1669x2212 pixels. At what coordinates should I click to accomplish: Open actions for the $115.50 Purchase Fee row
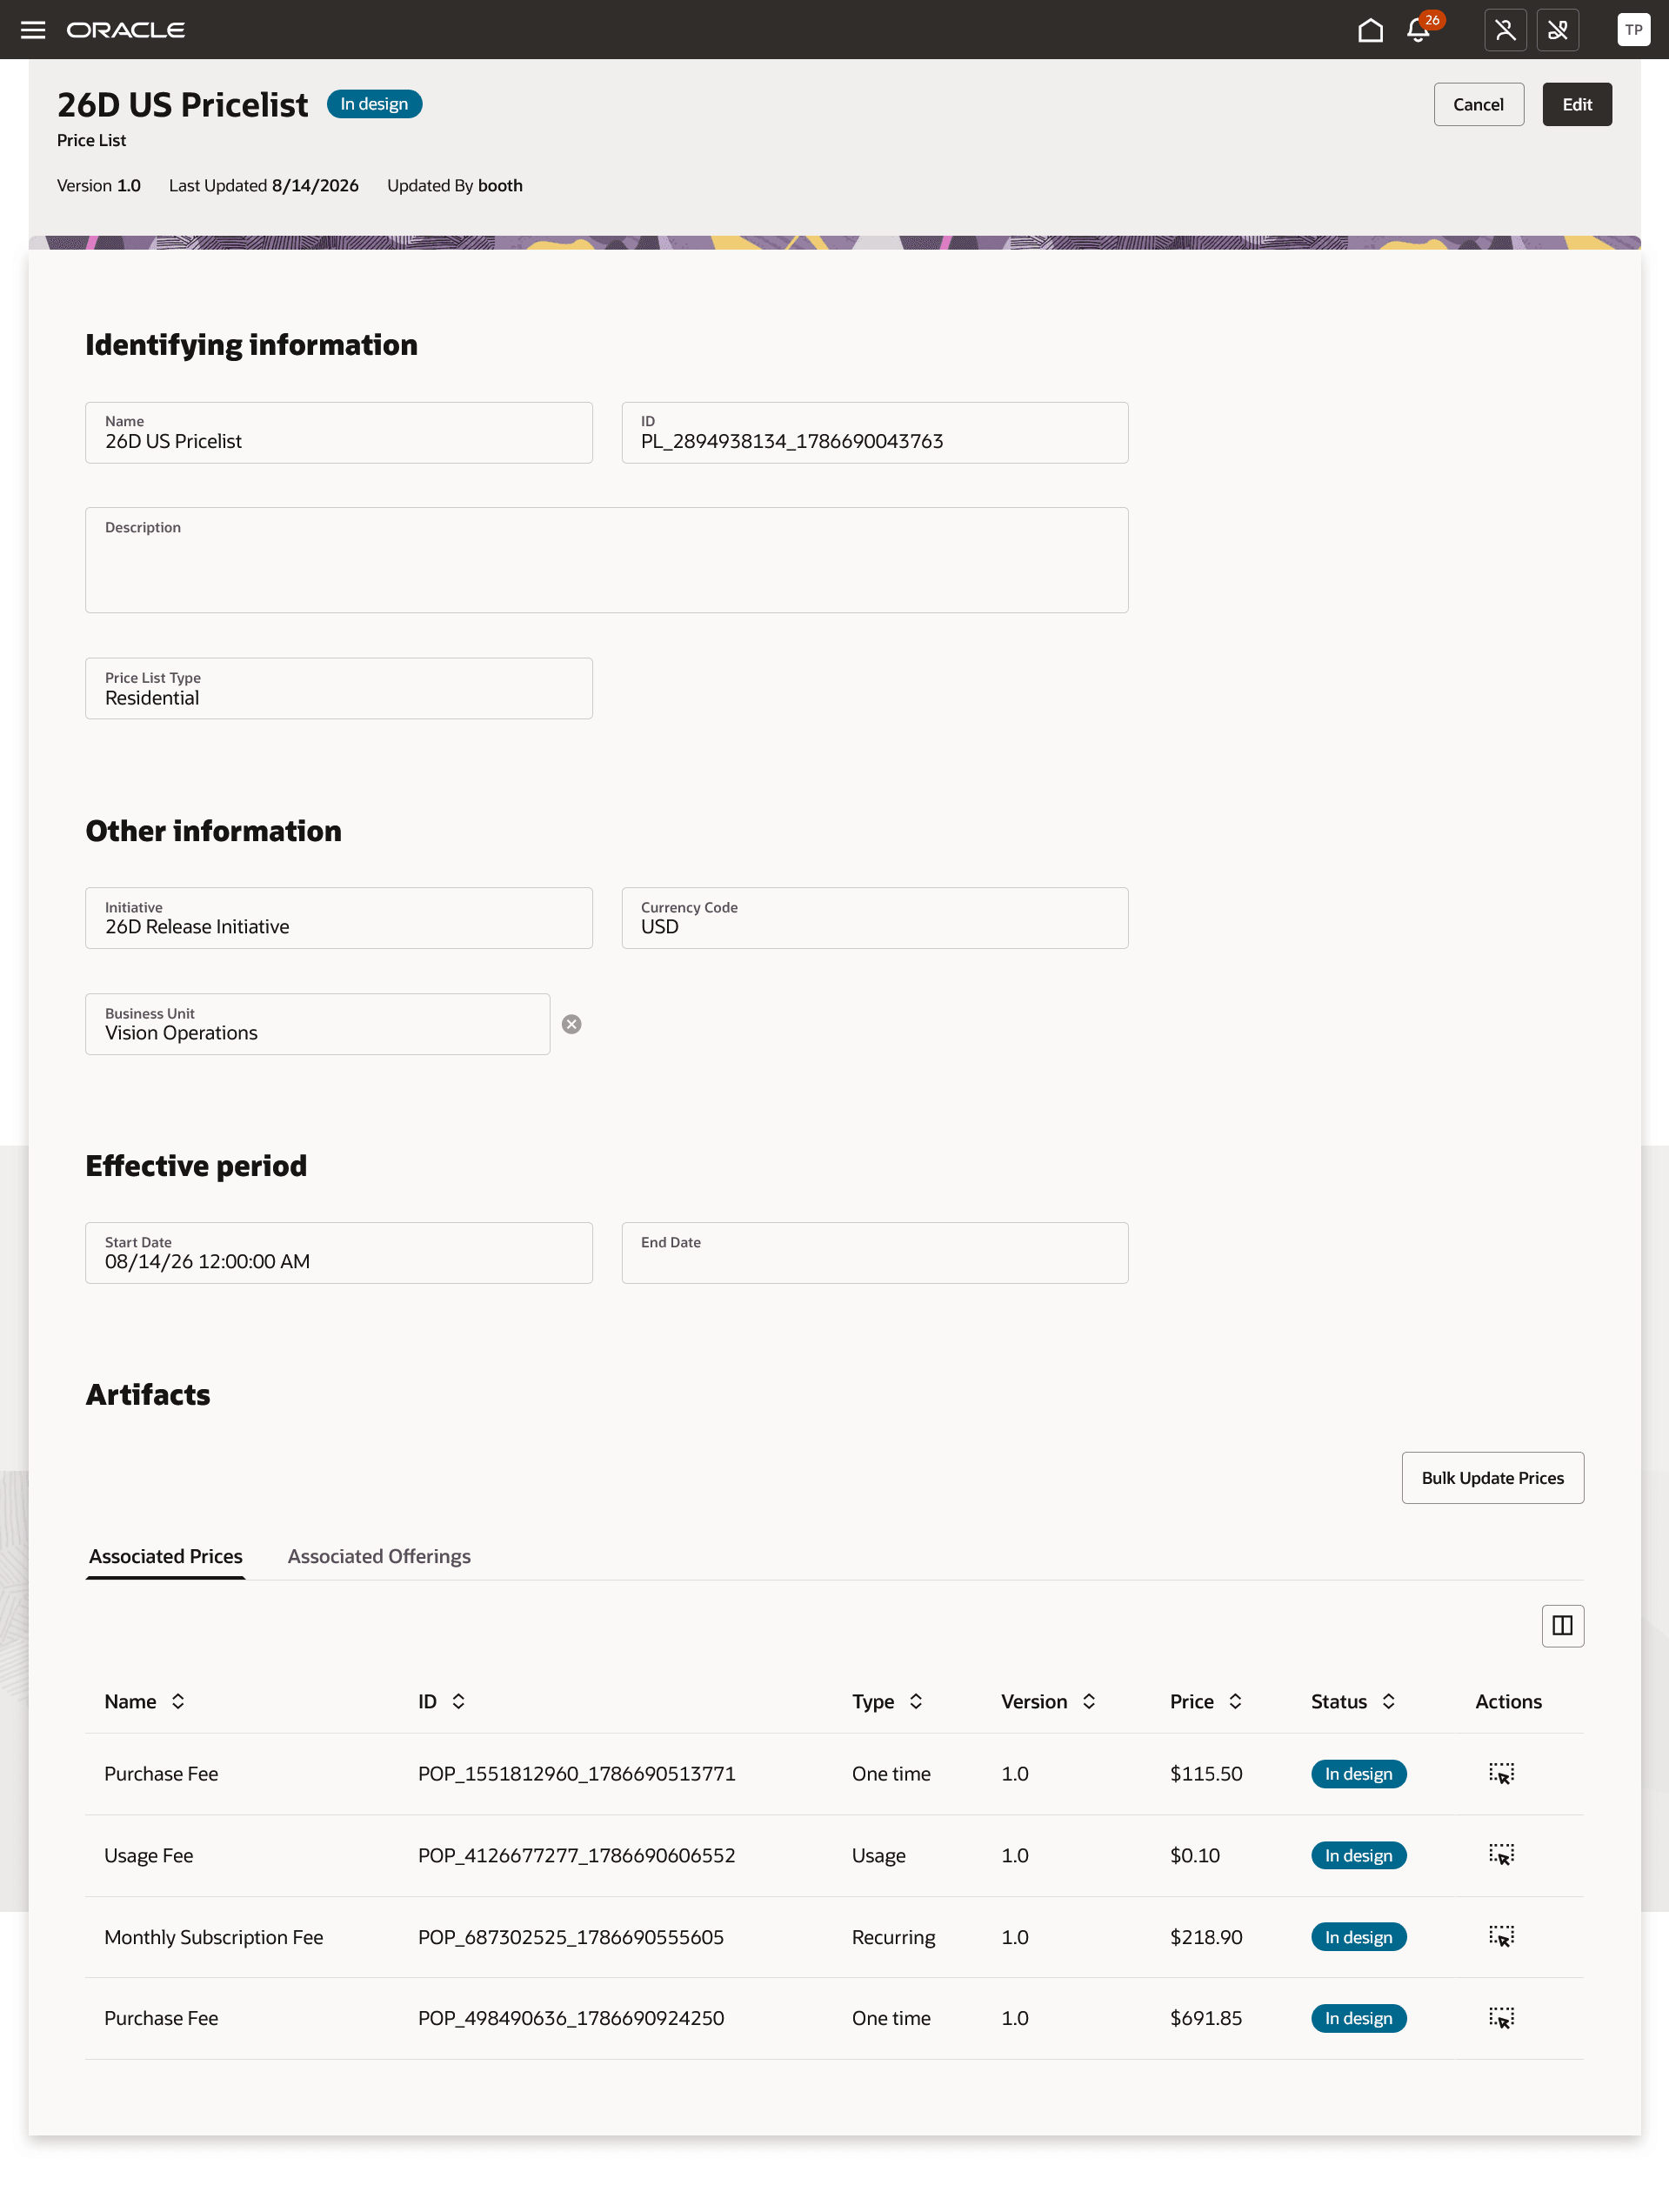[1501, 1774]
